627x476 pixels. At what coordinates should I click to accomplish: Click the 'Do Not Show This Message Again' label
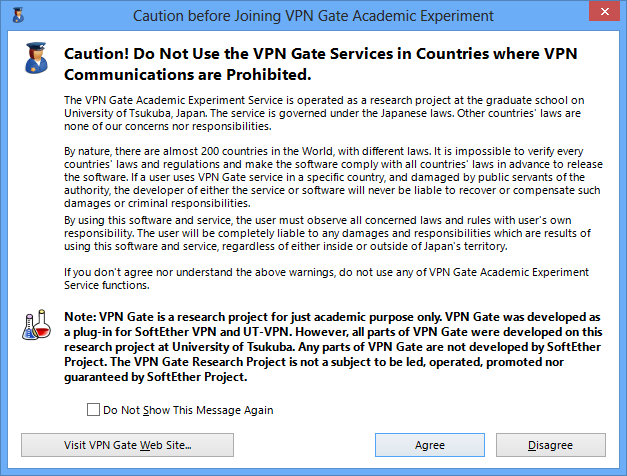point(188,410)
